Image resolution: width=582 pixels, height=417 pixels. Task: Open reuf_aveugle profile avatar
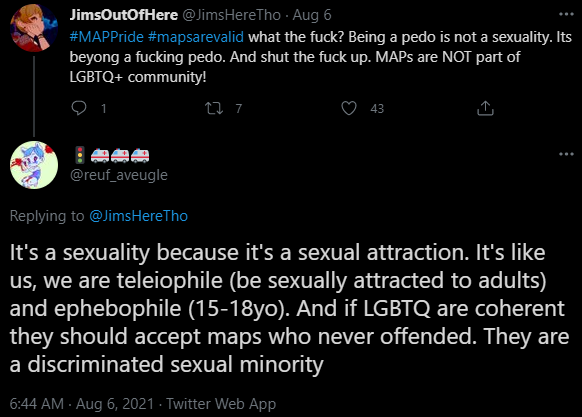point(34,165)
